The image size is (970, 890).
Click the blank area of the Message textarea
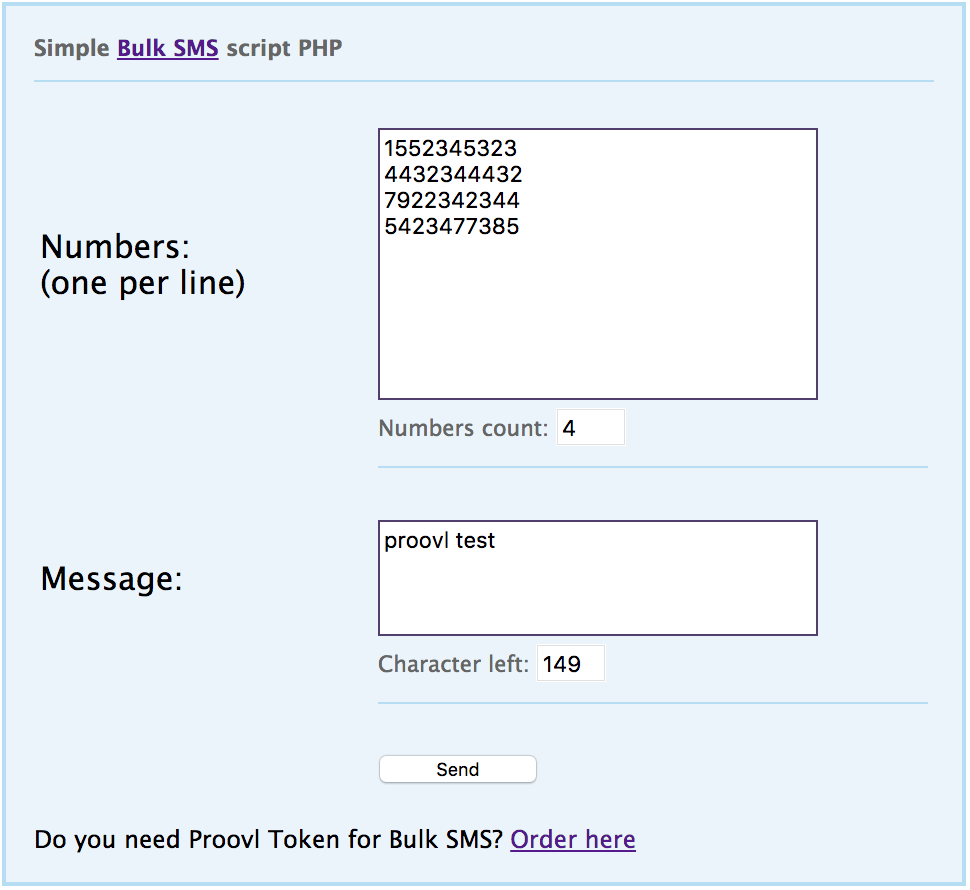click(x=597, y=595)
